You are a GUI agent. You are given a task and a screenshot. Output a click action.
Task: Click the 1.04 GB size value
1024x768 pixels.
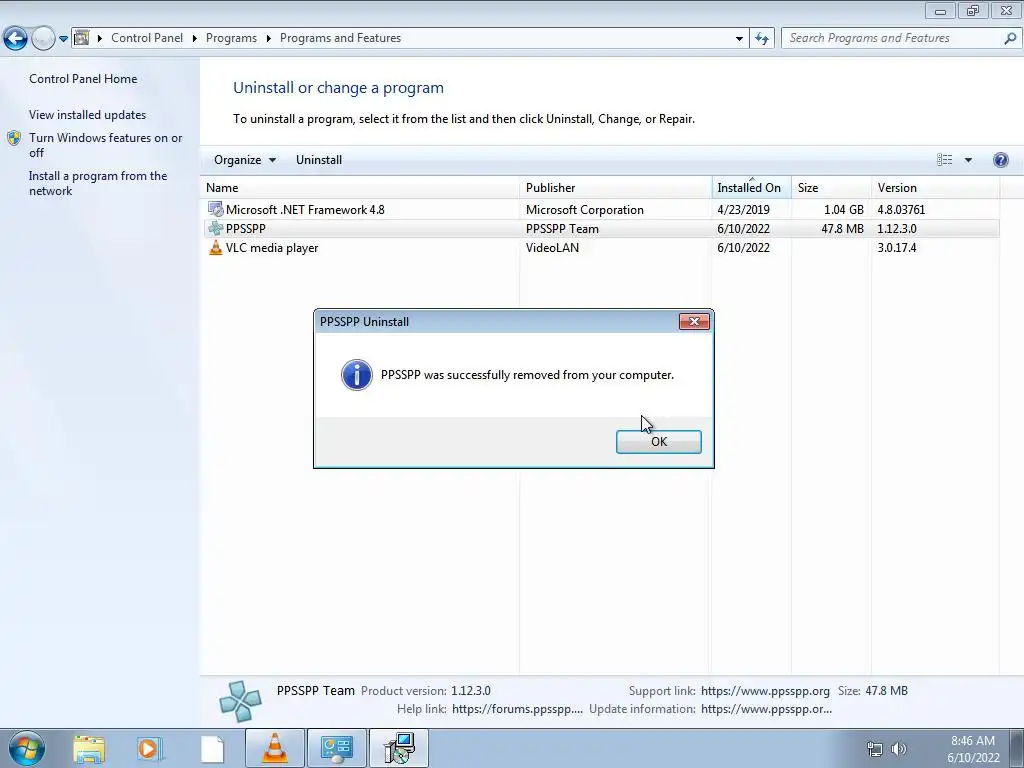[844, 210]
